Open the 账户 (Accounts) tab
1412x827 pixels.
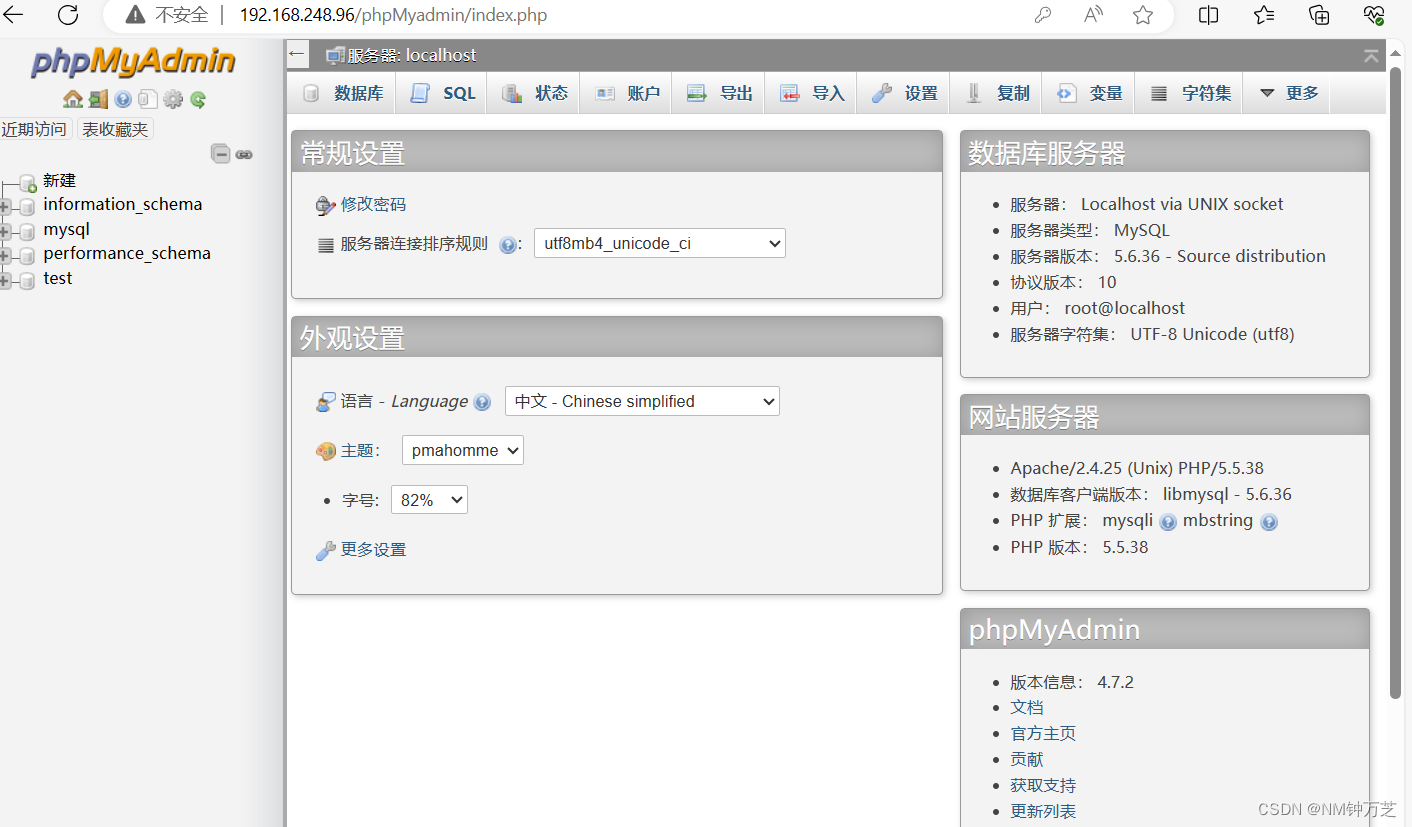tap(627, 93)
